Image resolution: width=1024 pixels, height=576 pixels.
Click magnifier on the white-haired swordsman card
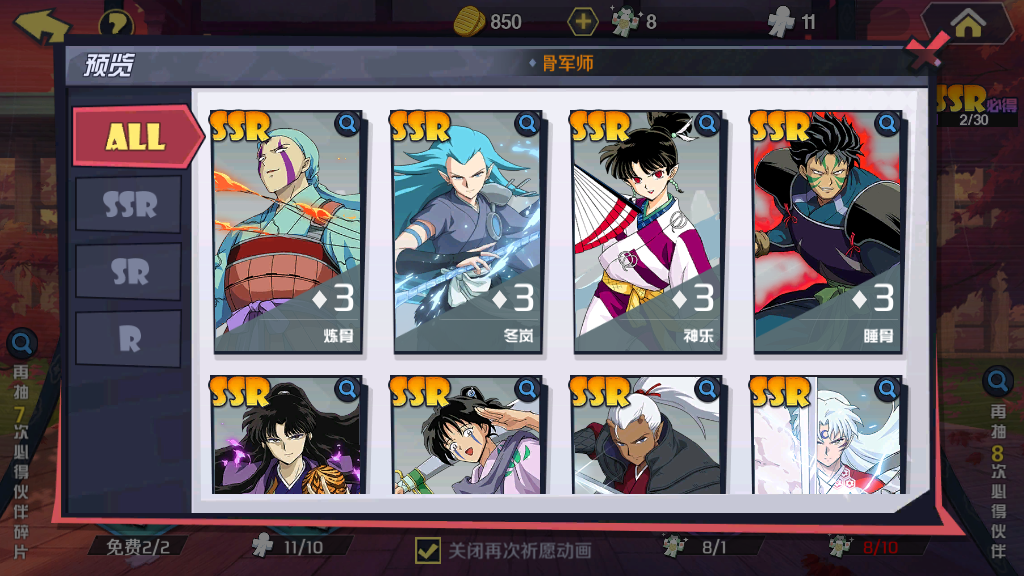click(x=888, y=389)
